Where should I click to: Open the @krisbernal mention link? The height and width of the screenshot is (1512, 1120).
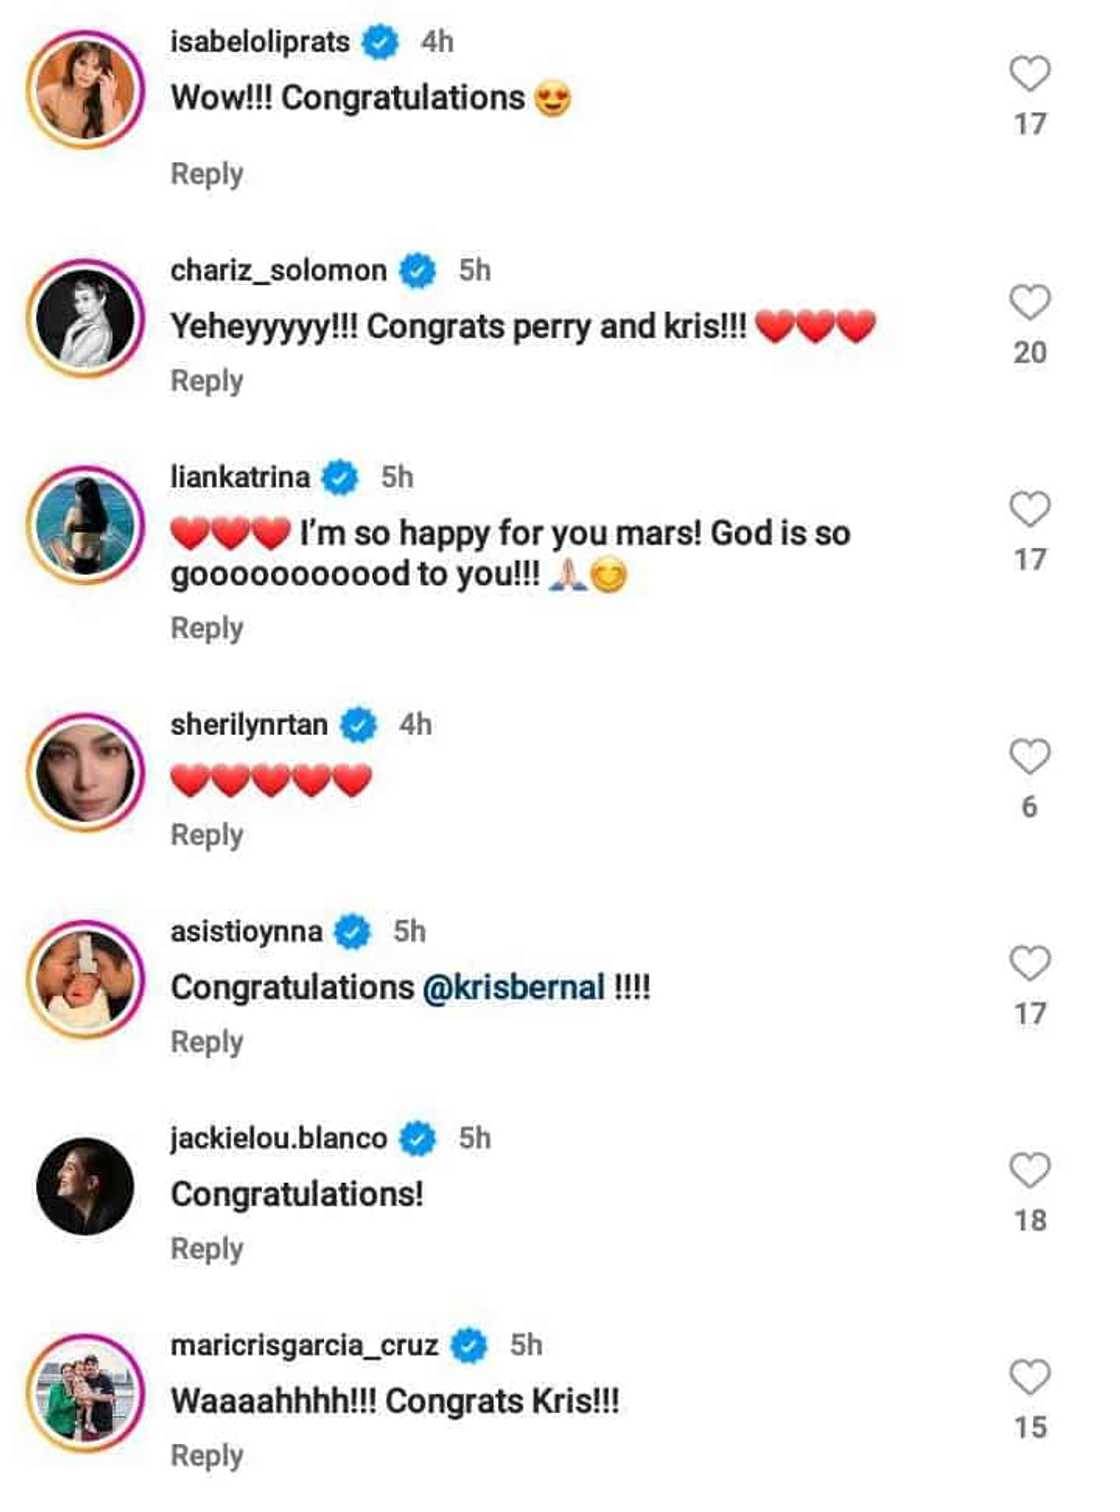[x=514, y=988]
